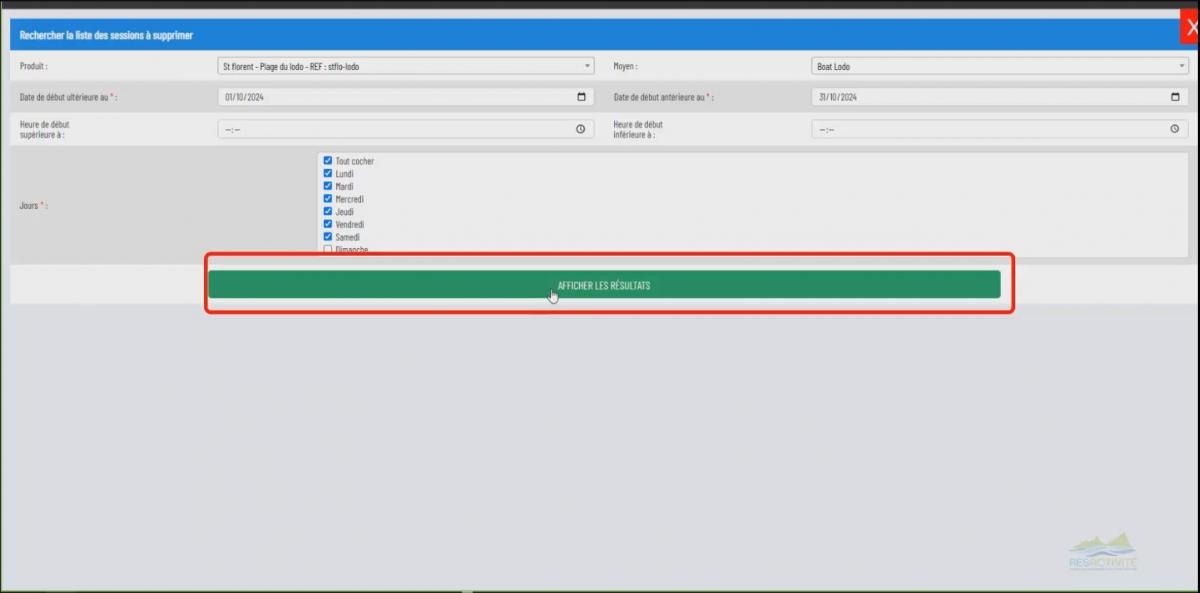This screenshot has height=593, width=1200.
Task: Click the Heure de début inférieure time field
Action: click(x=1000, y=129)
